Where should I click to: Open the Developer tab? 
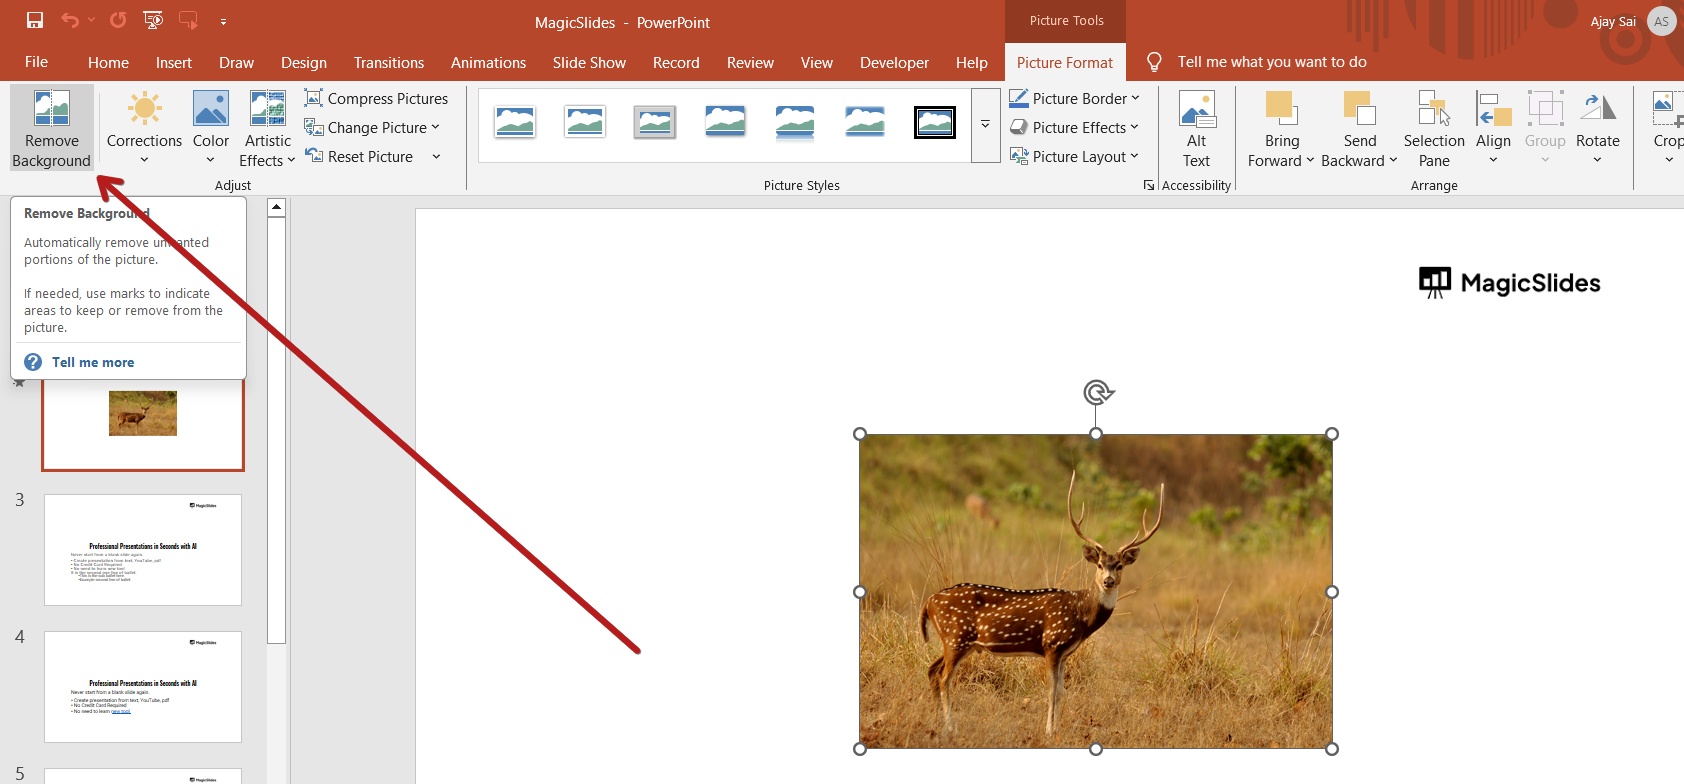click(x=894, y=62)
